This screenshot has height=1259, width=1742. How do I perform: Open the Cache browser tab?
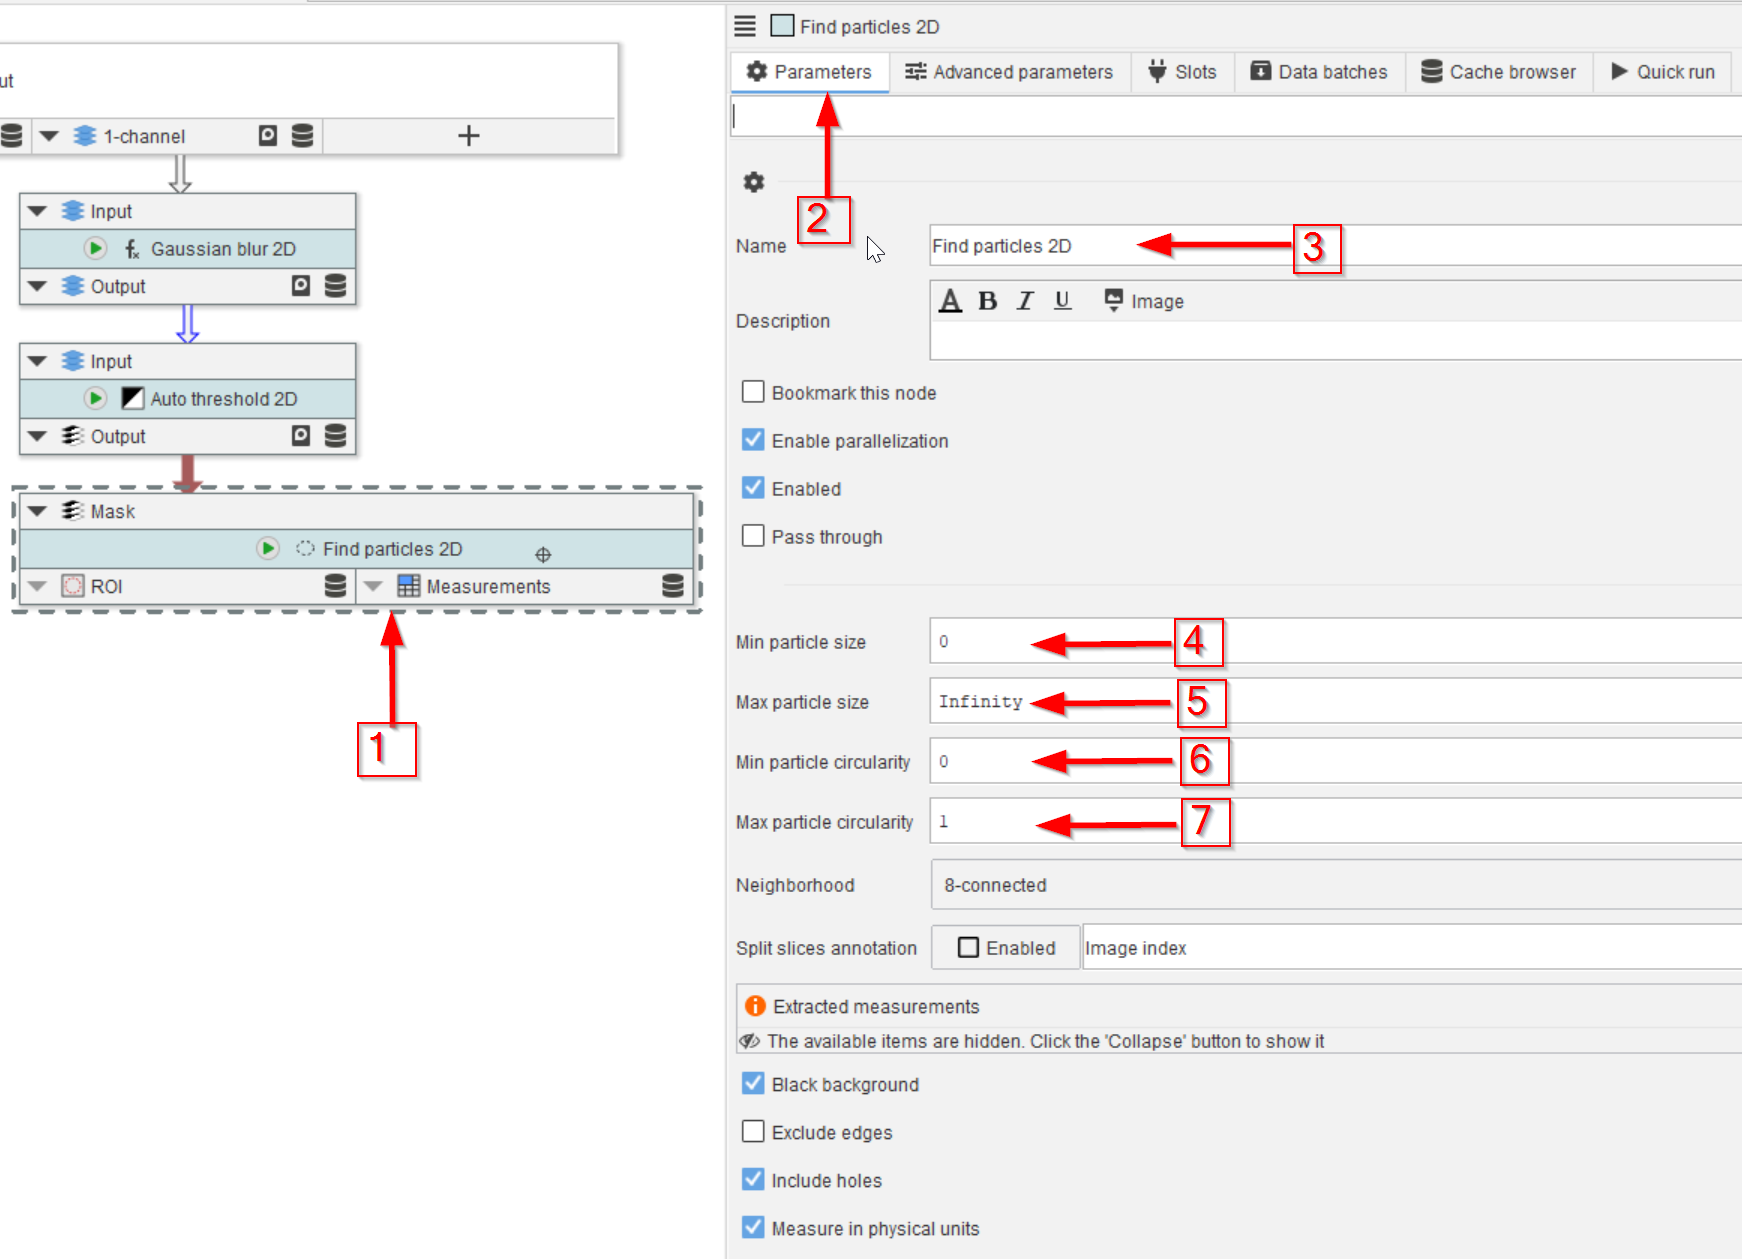[x=1498, y=72]
